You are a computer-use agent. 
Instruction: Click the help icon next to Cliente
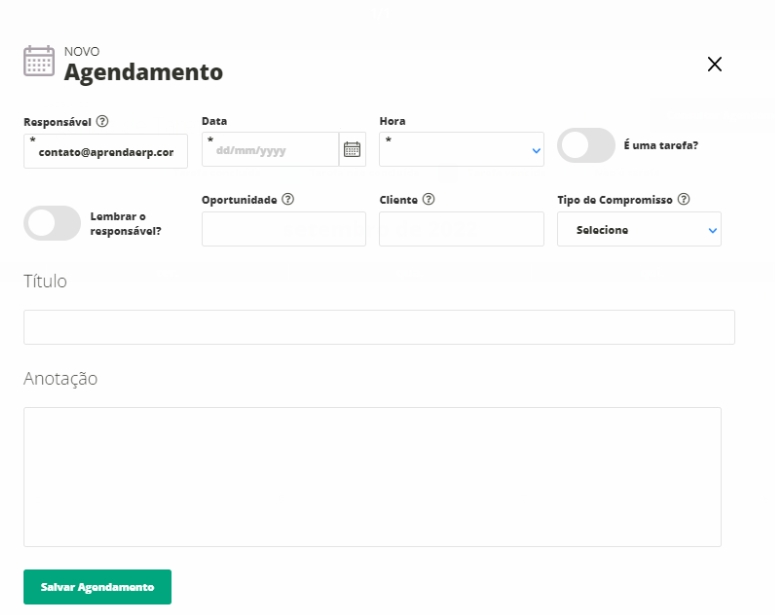pos(428,199)
